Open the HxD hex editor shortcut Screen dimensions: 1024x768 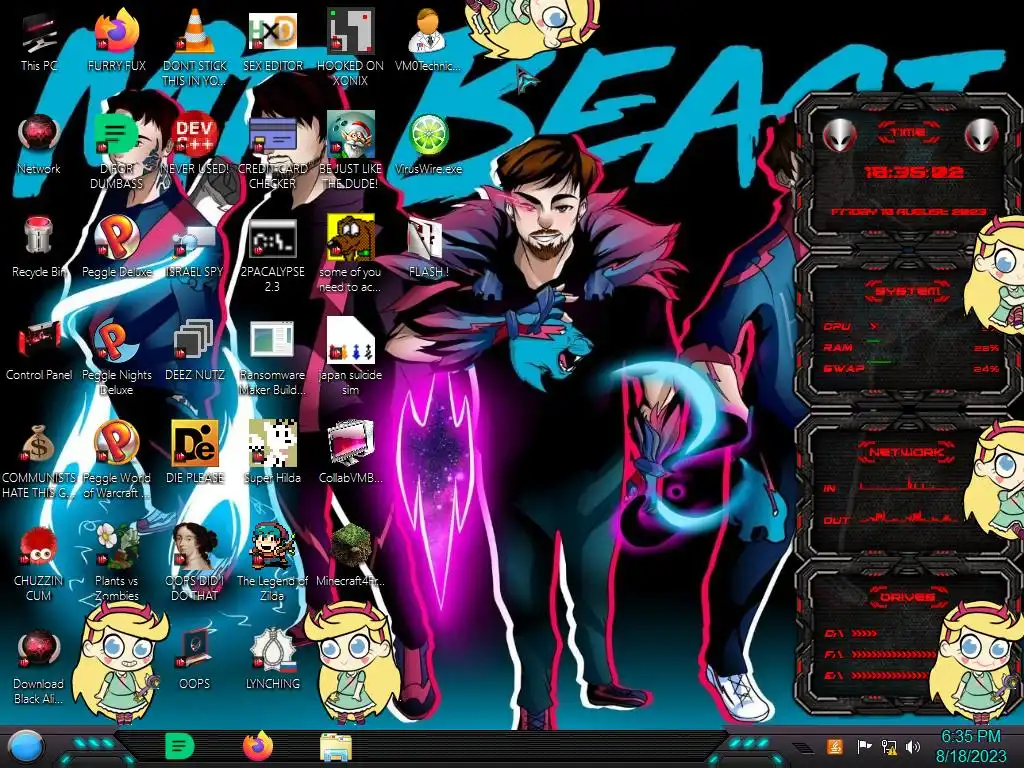click(x=272, y=42)
